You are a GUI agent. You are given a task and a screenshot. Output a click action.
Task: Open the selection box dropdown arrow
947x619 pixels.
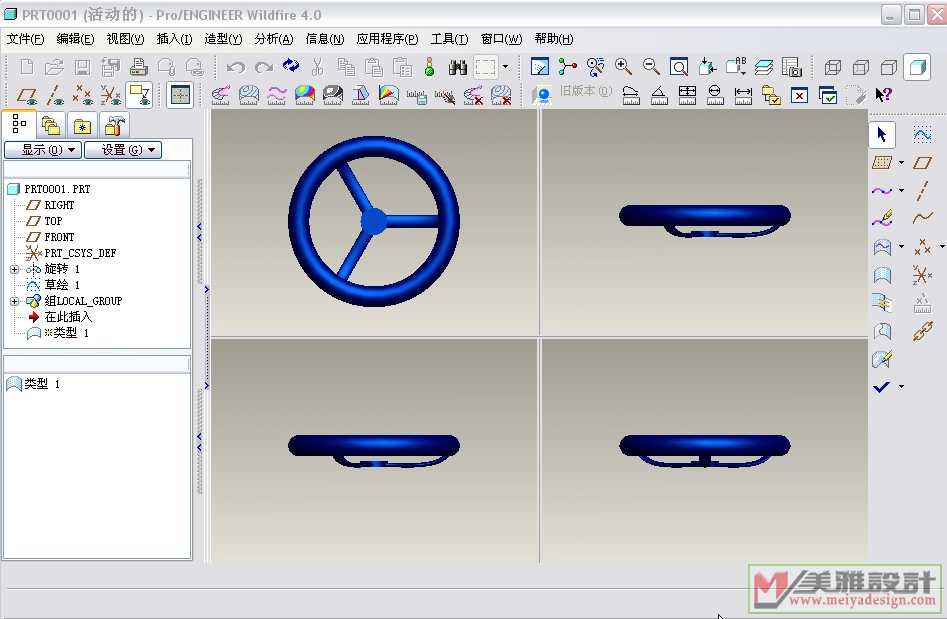click(506, 66)
